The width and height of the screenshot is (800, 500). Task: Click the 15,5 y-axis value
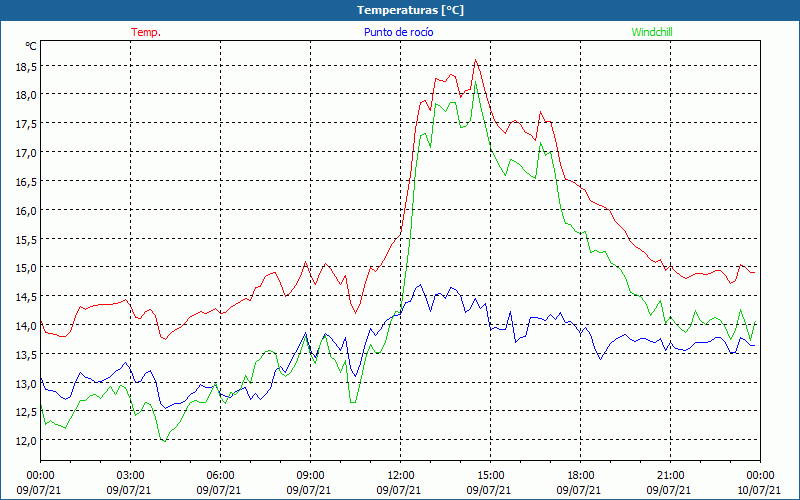pyautogui.click(x=26, y=239)
